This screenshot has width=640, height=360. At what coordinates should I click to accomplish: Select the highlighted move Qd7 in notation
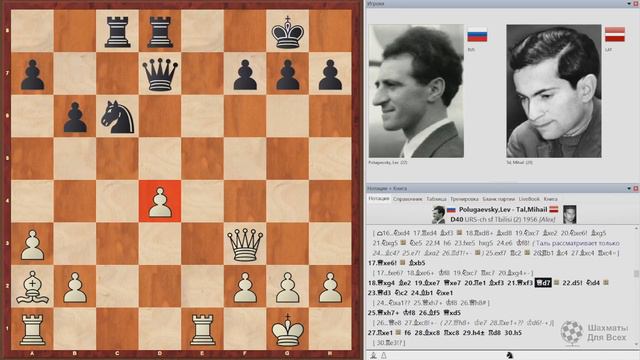click(543, 282)
